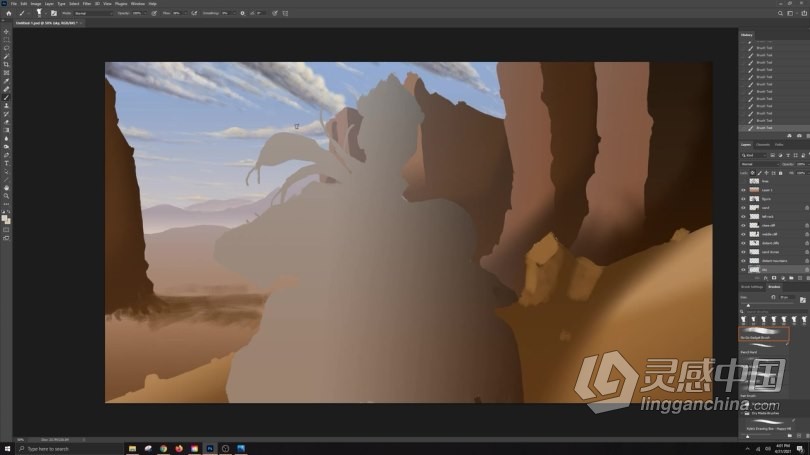810x455 pixels.
Task: Hide the left rock layer
Action: [x=743, y=216]
